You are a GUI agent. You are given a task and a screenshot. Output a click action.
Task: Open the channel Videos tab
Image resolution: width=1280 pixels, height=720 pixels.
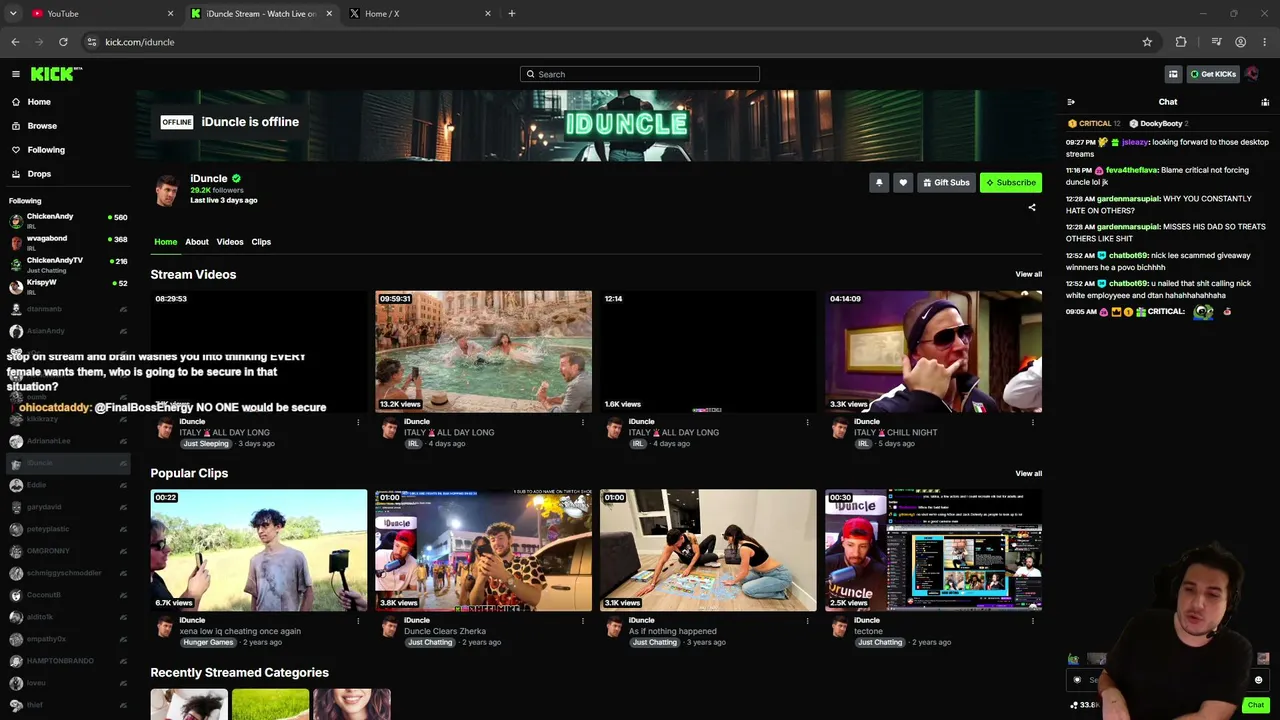pyautogui.click(x=230, y=242)
